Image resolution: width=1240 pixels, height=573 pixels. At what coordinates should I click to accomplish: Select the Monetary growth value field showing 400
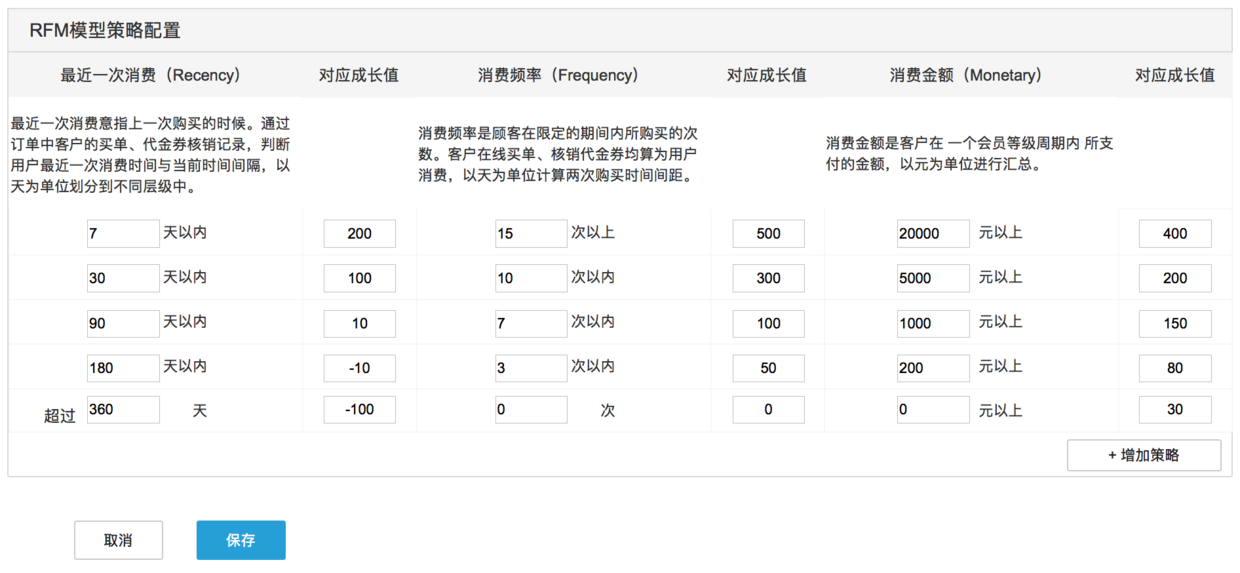point(1175,234)
